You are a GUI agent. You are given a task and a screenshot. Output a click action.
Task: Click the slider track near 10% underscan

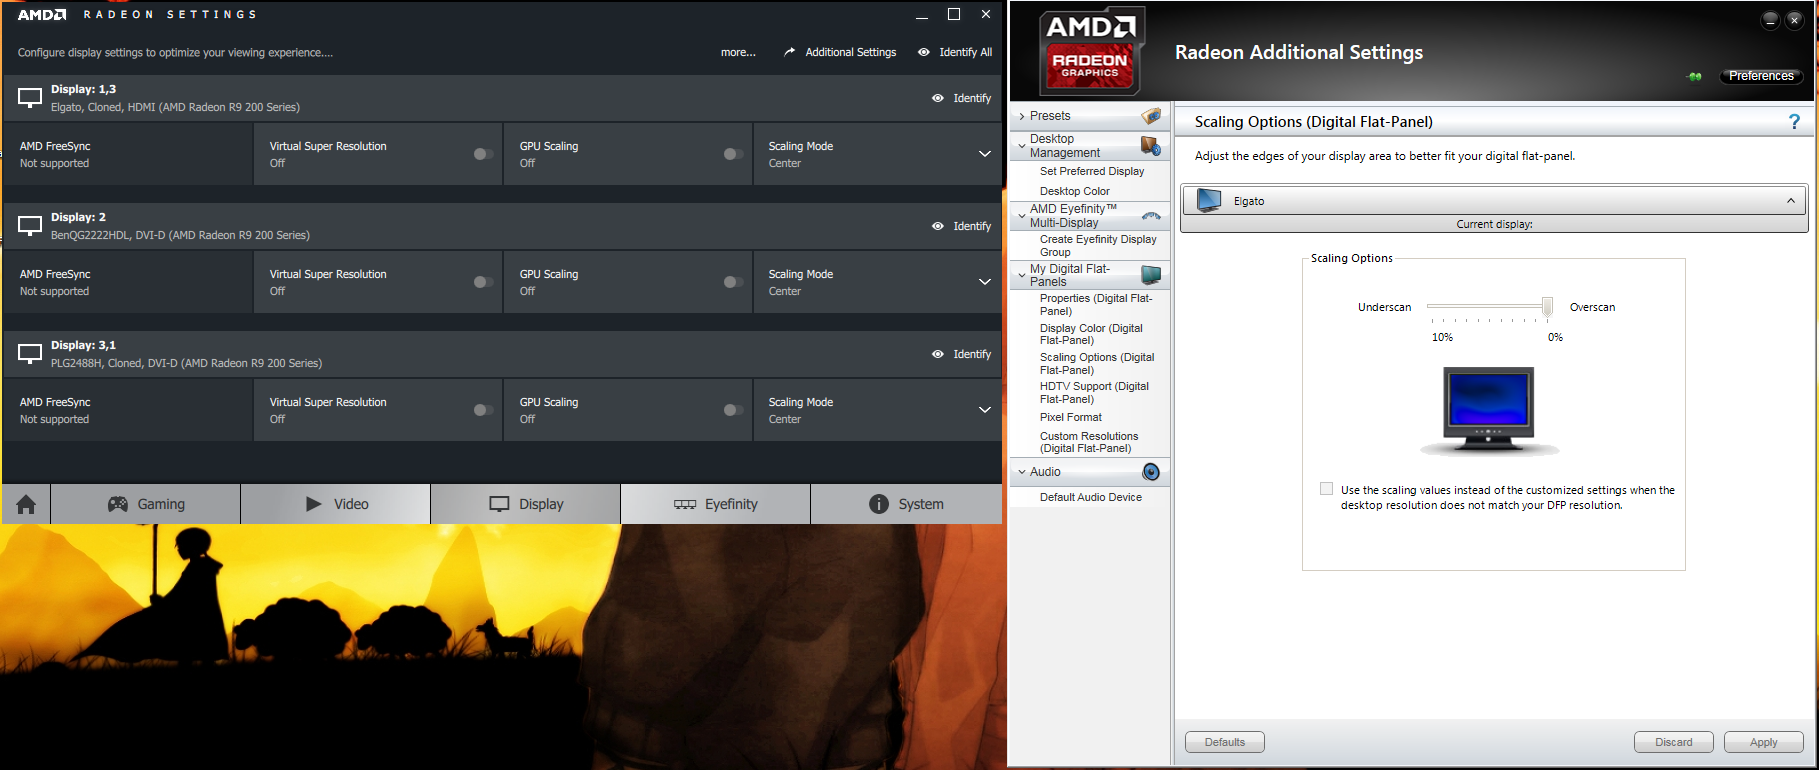1432,306
